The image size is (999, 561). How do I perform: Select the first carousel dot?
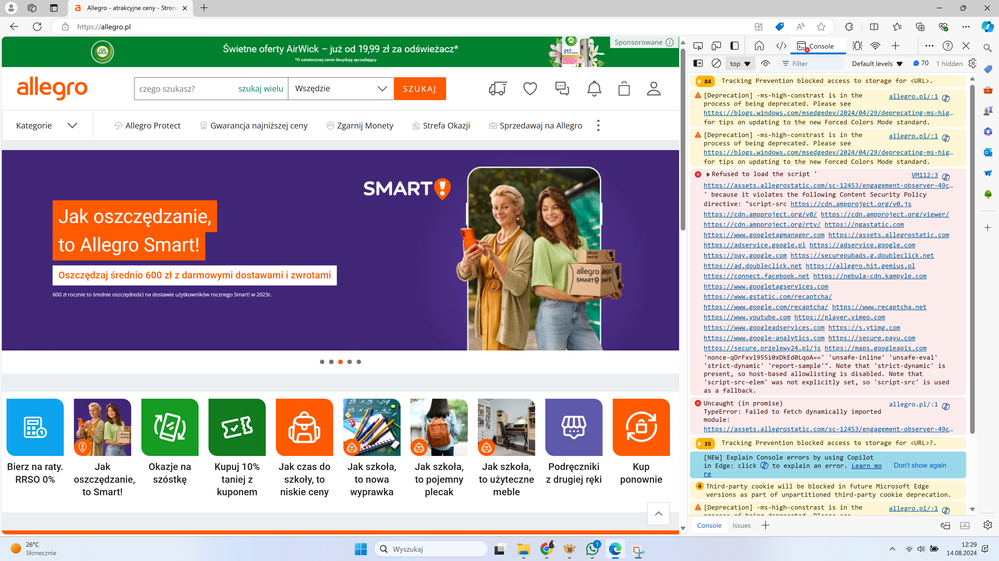(x=322, y=362)
